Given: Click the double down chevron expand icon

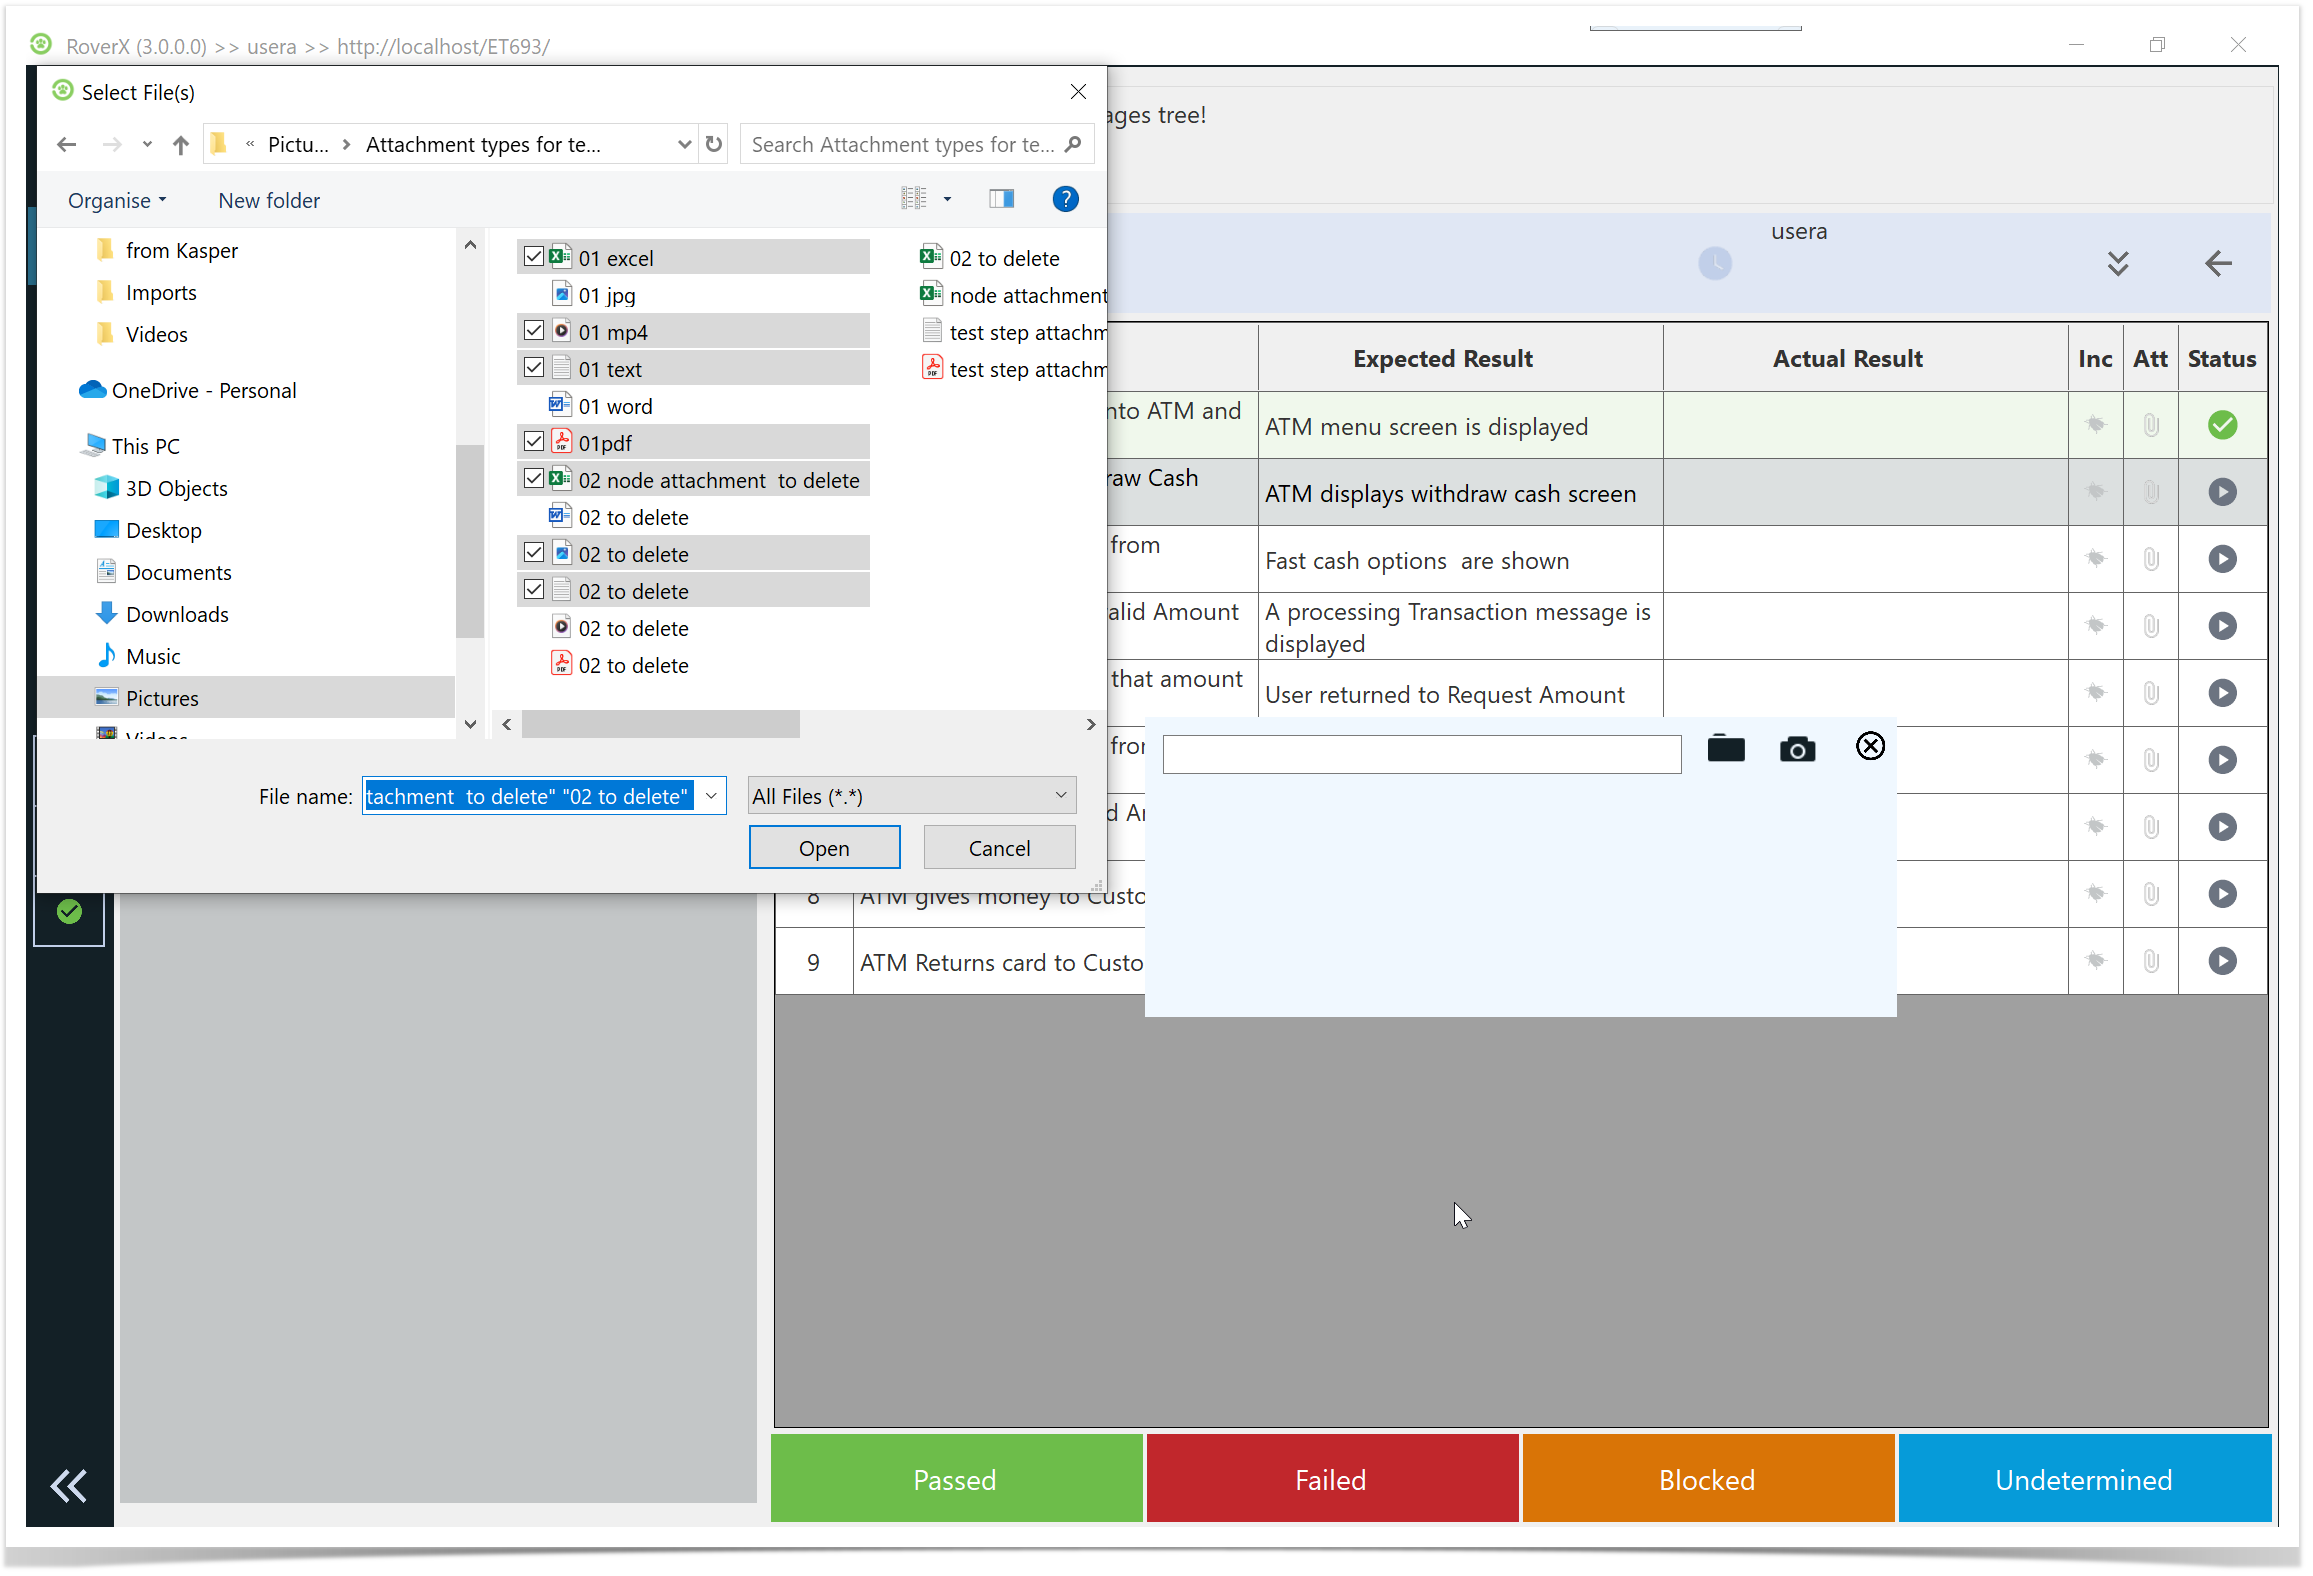Looking at the screenshot, I should 2117,263.
